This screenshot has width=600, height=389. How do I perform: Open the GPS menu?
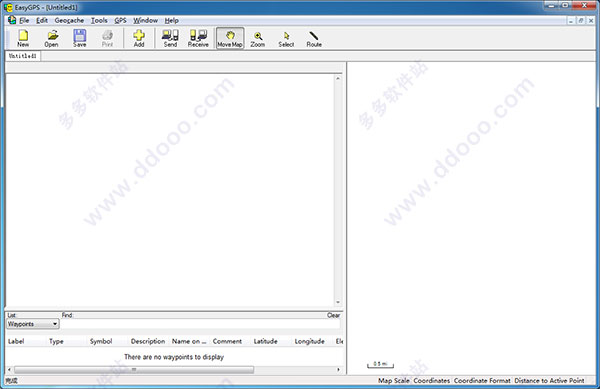(x=120, y=20)
